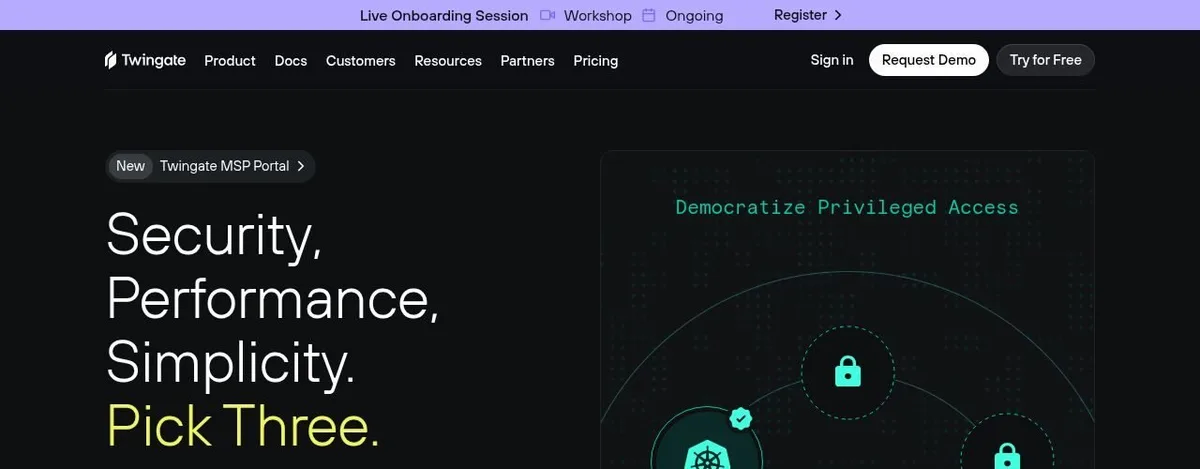Click the Pick Three. headline text
The height and width of the screenshot is (469, 1200).
243,425
